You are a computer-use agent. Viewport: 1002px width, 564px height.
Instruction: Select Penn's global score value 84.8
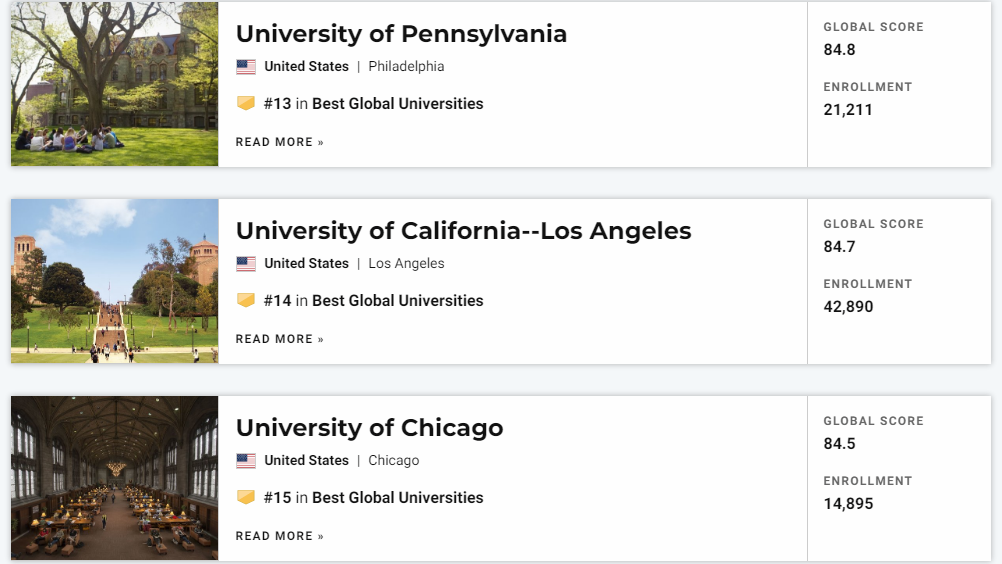(839, 50)
